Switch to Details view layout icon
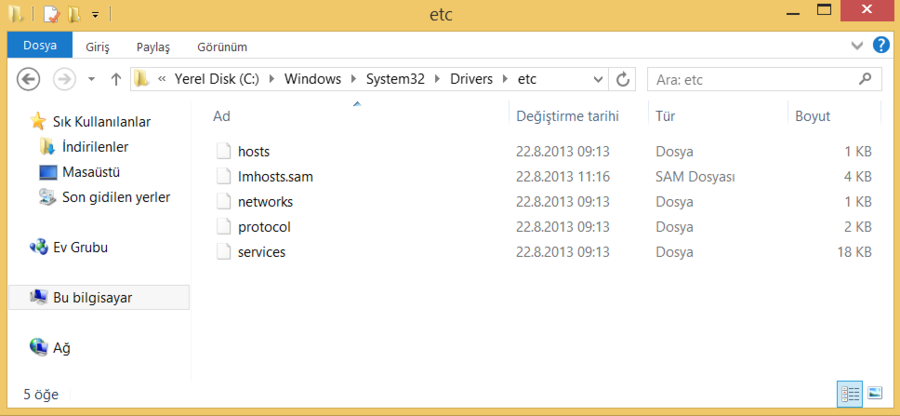Screen dimensions: 900x416 850,394
